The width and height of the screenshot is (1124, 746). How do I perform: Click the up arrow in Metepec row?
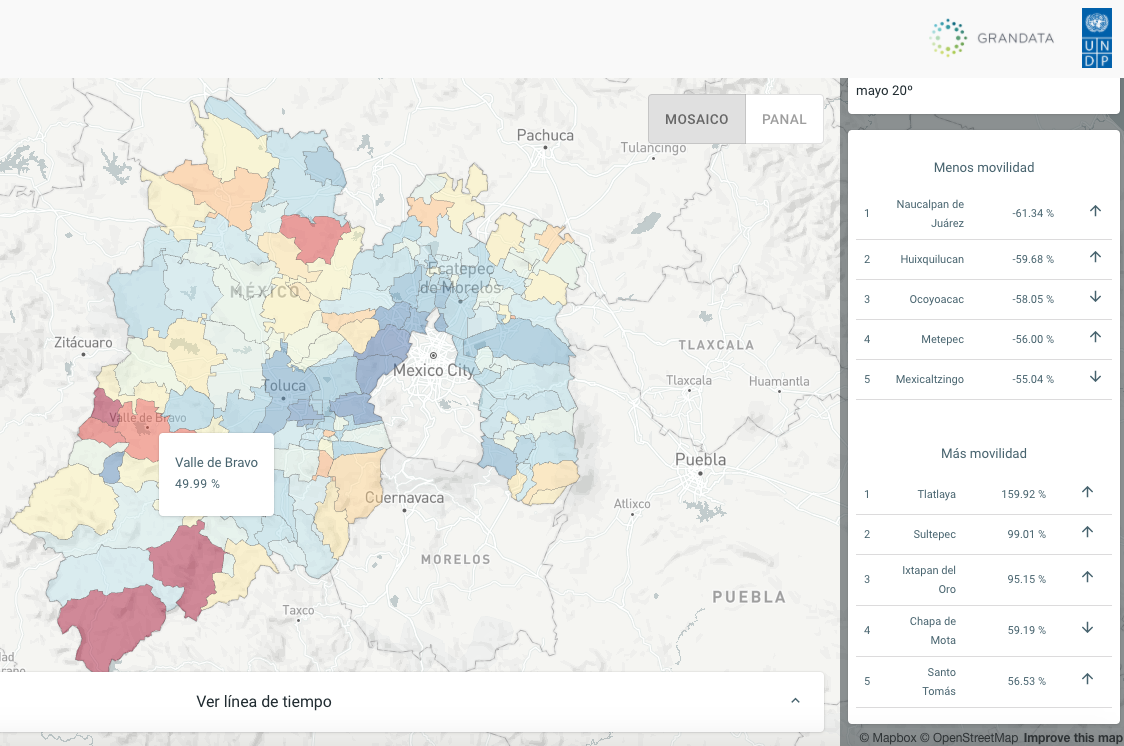point(1095,337)
